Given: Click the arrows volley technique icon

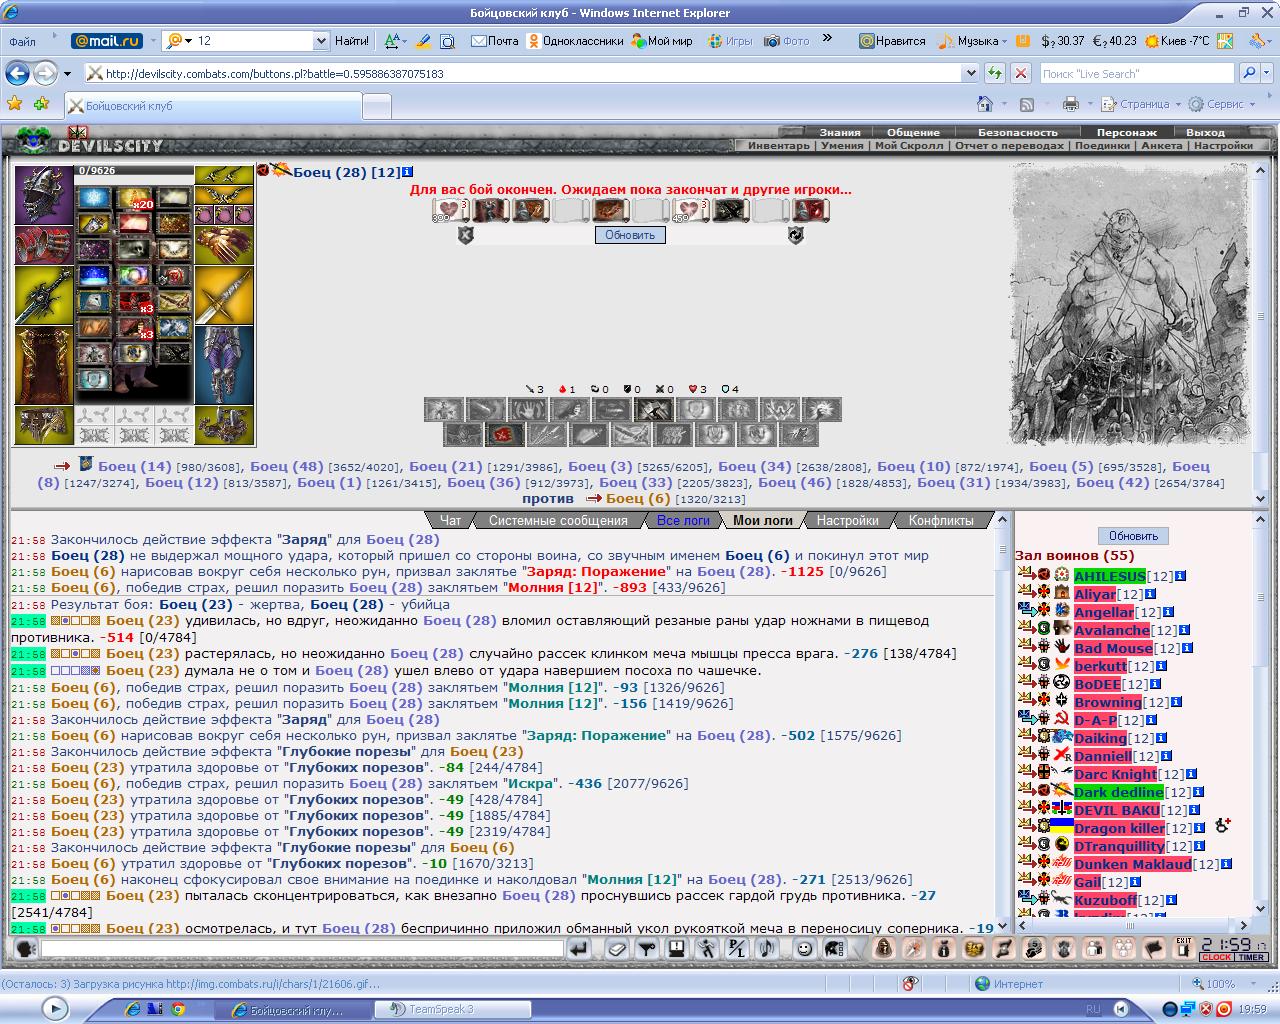Looking at the screenshot, I should pyautogui.click(x=546, y=434).
